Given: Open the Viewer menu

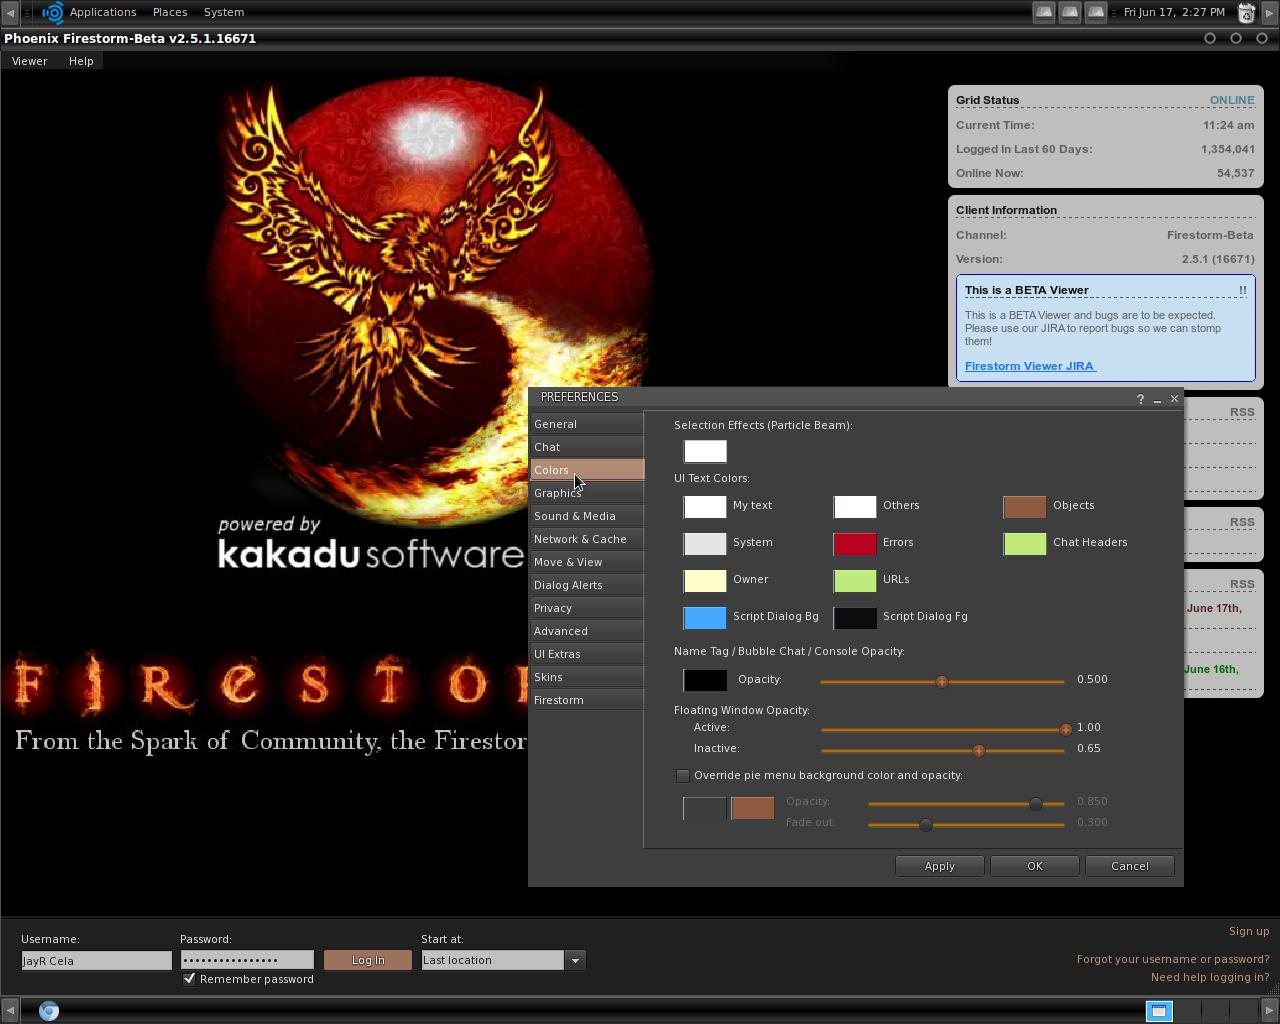Looking at the screenshot, I should [29, 61].
